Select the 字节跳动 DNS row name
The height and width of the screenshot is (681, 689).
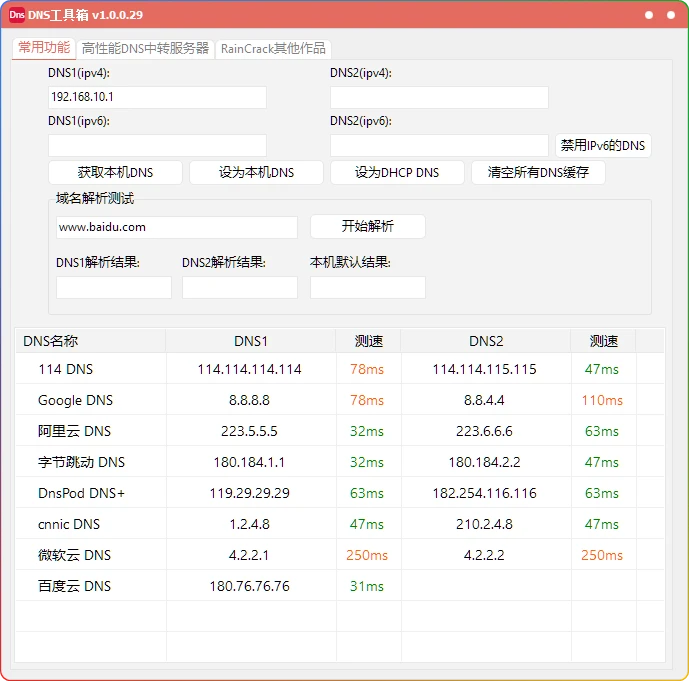point(81,462)
